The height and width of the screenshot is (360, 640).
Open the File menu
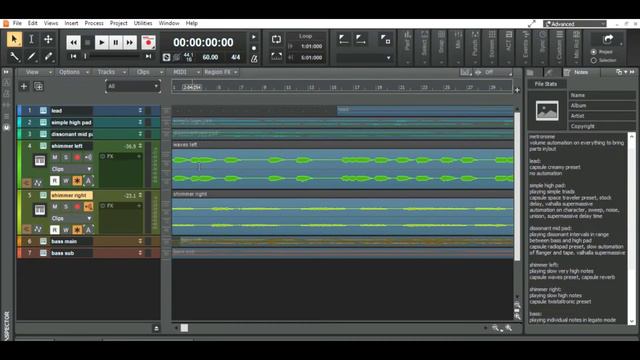(x=17, y=23)
